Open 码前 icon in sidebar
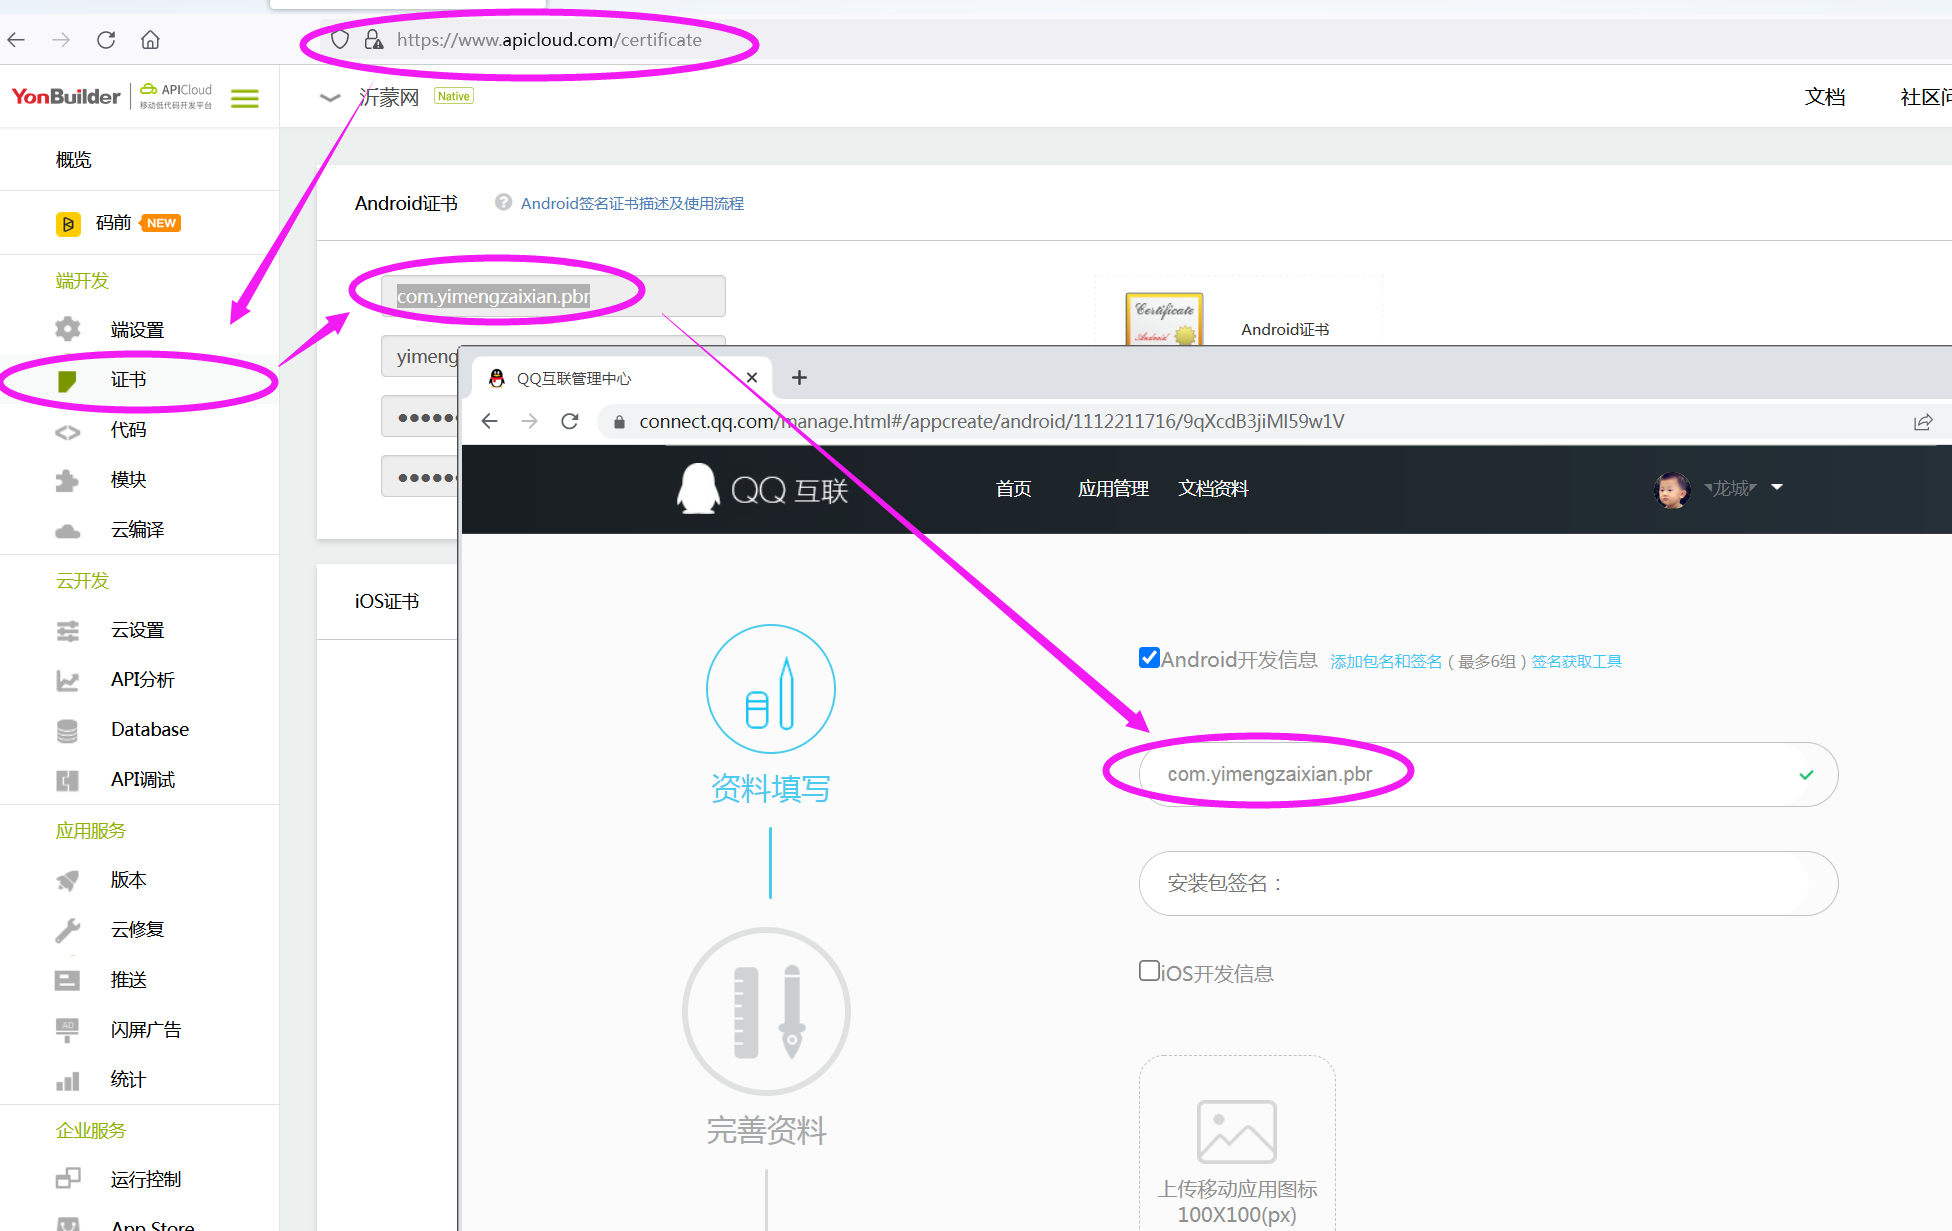Screen dimensions: 1952x1231 coord(68,224)
